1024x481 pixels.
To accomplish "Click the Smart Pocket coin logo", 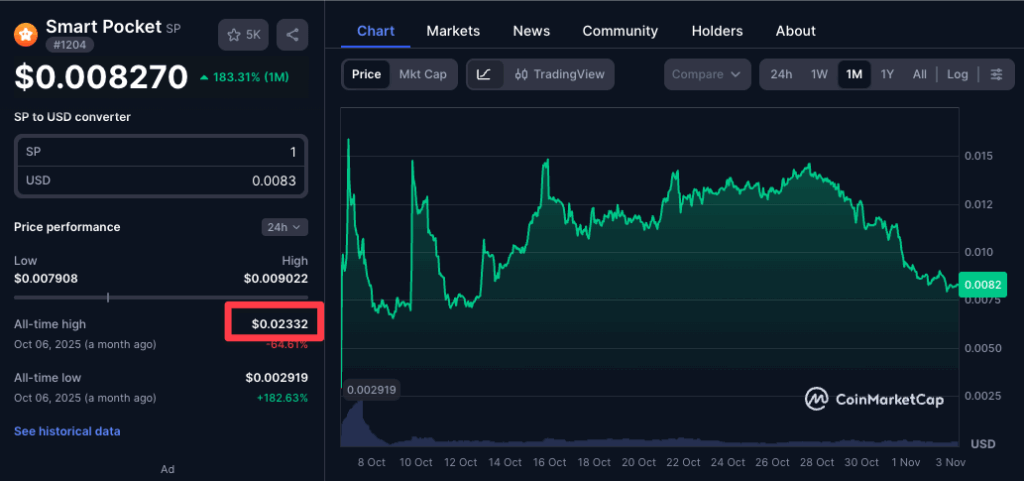I will tap(25, 35).
